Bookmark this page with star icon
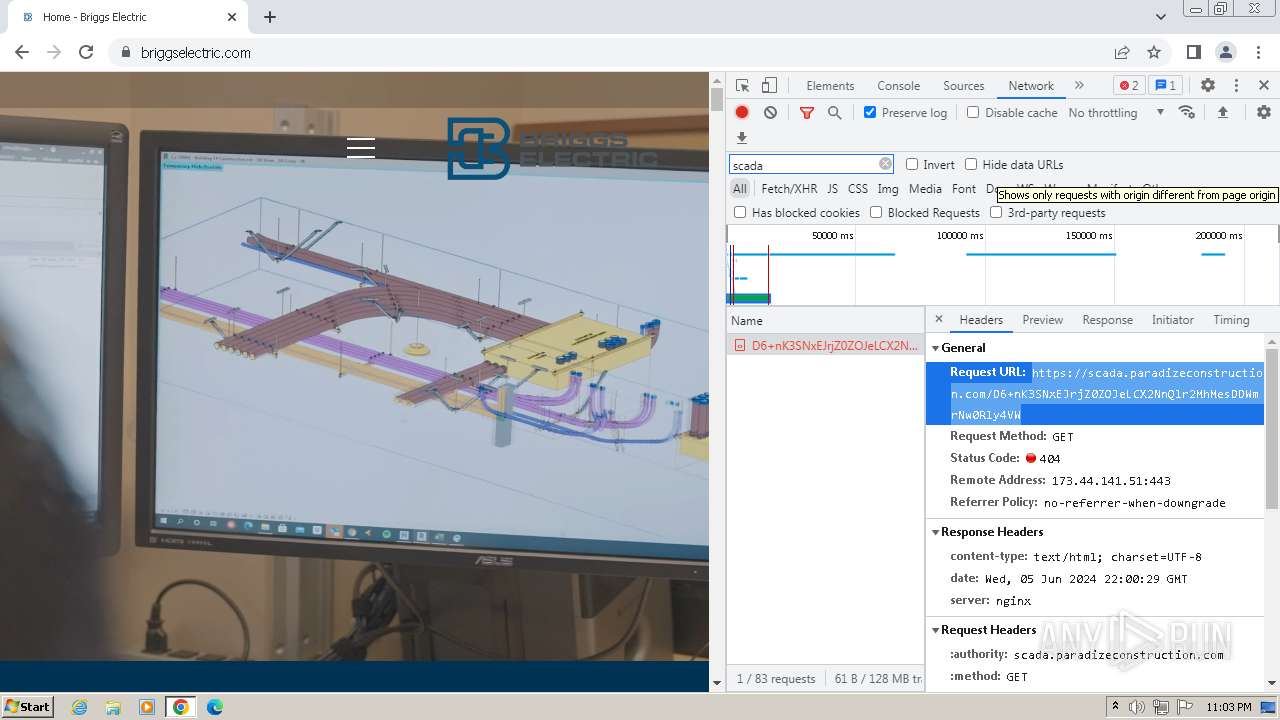The width and height of the screenshot is (1280, 720). (x=1154, y=52)
